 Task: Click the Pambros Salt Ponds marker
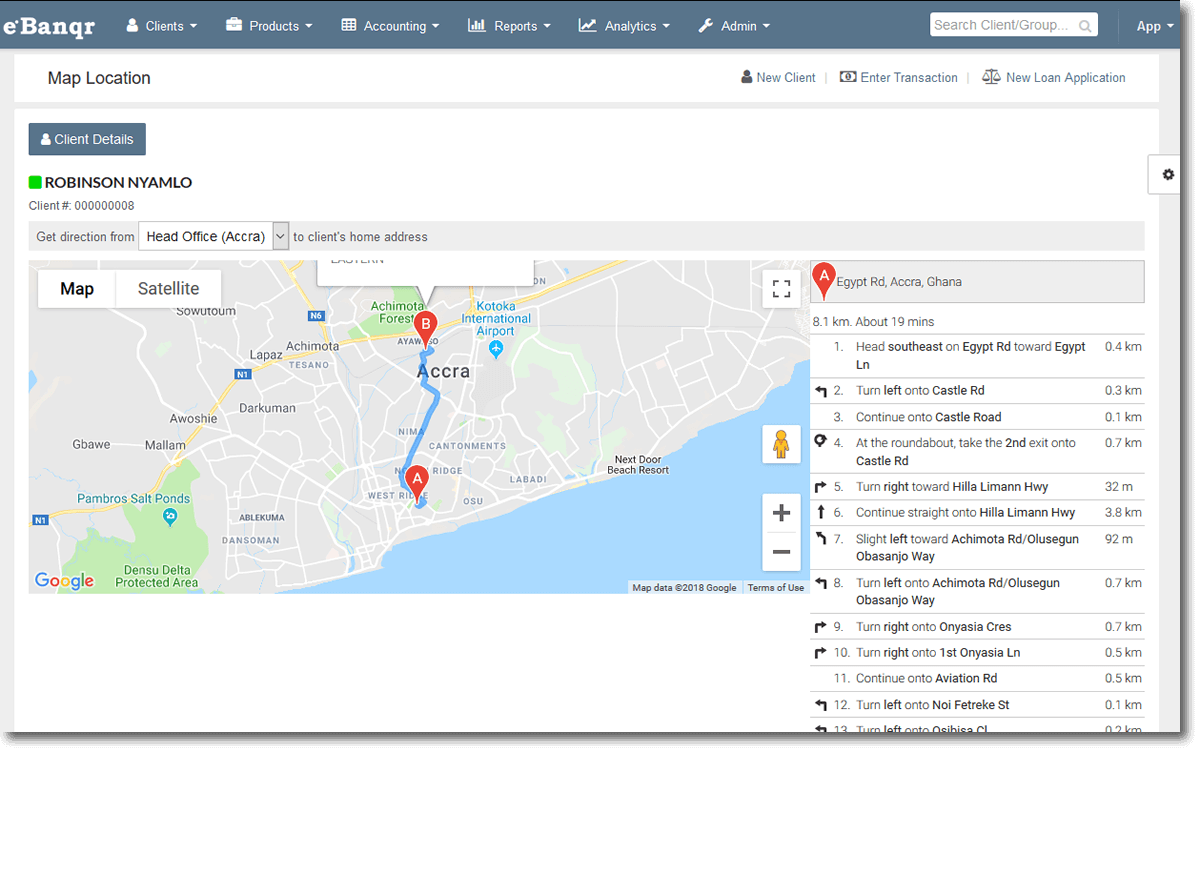click(170, 516)
